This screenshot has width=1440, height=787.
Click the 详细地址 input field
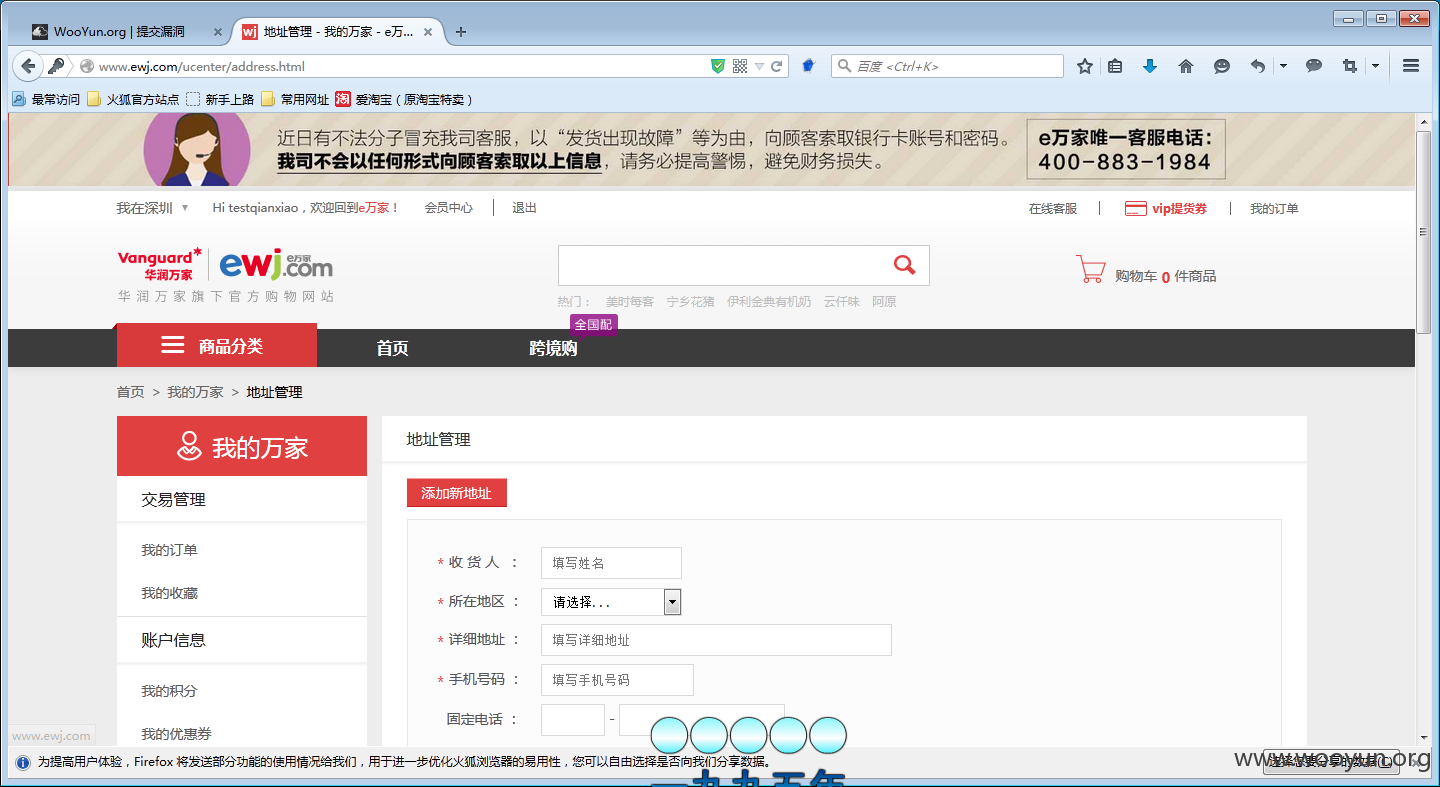point(716,640)
